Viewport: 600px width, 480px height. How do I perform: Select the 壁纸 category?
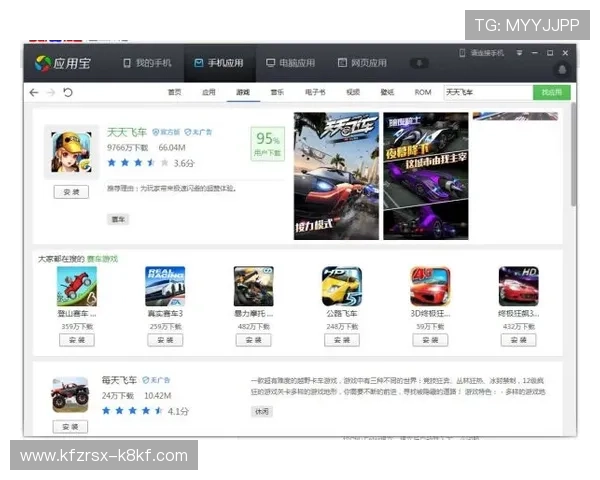[x=387, y=92]
